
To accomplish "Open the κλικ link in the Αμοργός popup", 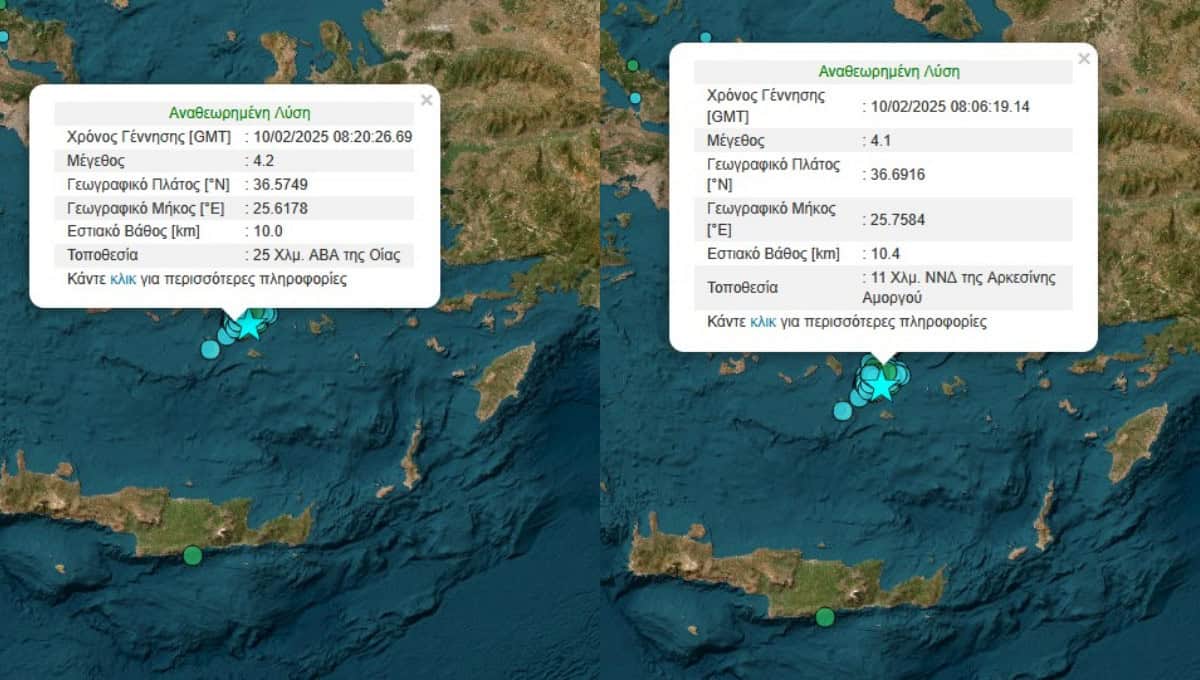I will click(x=763, y=322).
